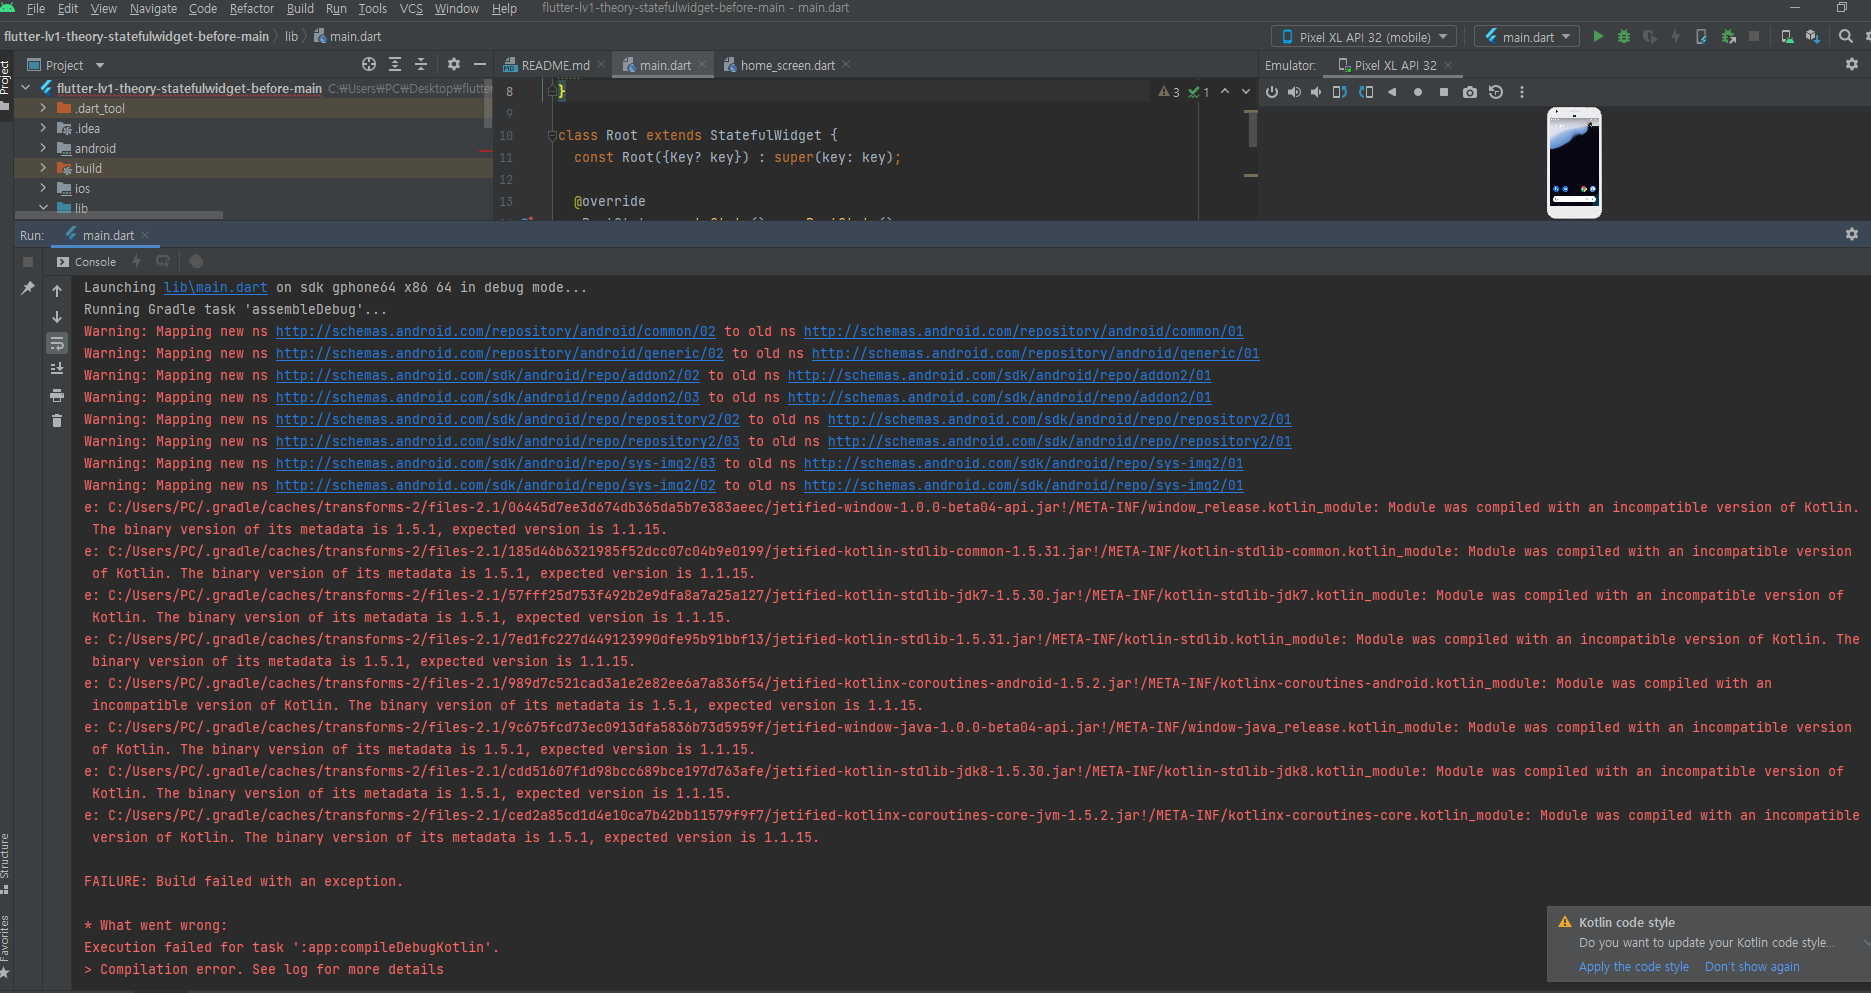
Task: Collapse the project root node
Action: 26,88
